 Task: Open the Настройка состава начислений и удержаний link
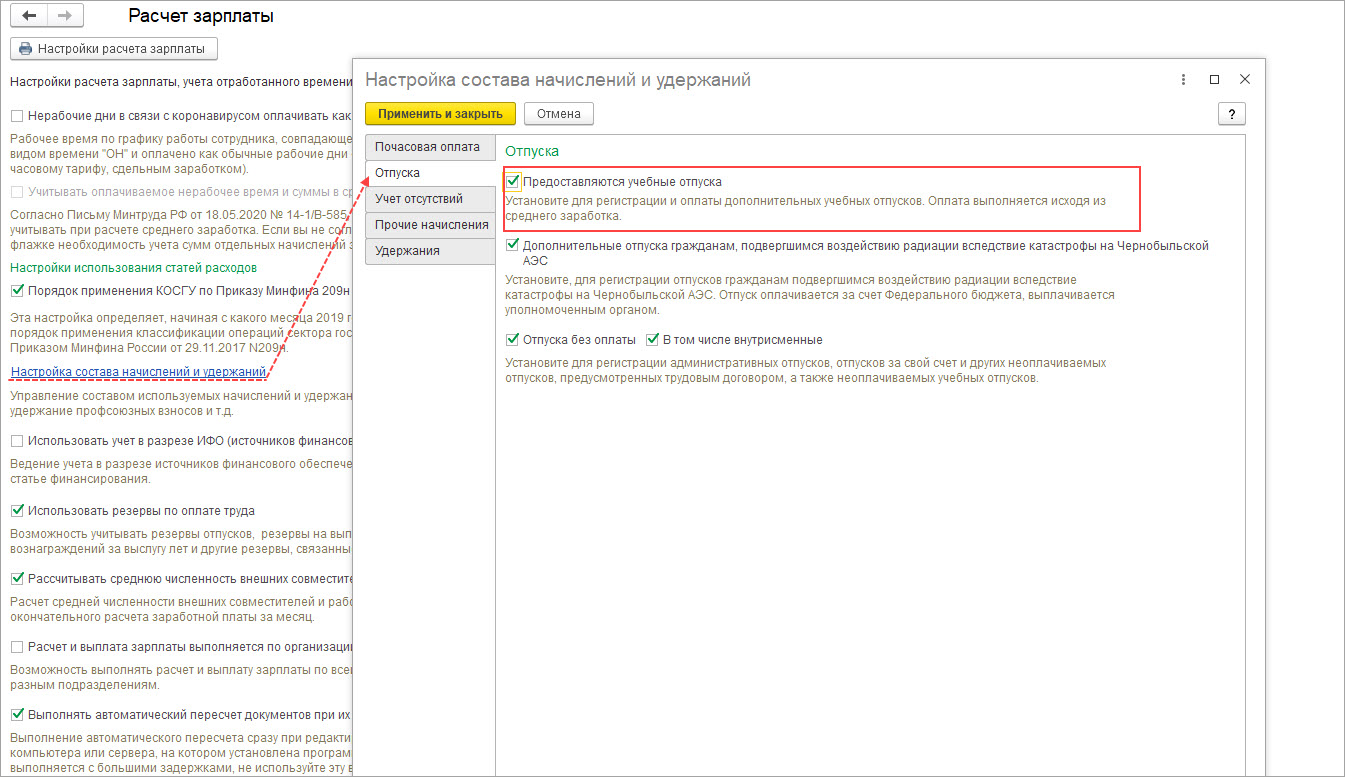(138, 373)
